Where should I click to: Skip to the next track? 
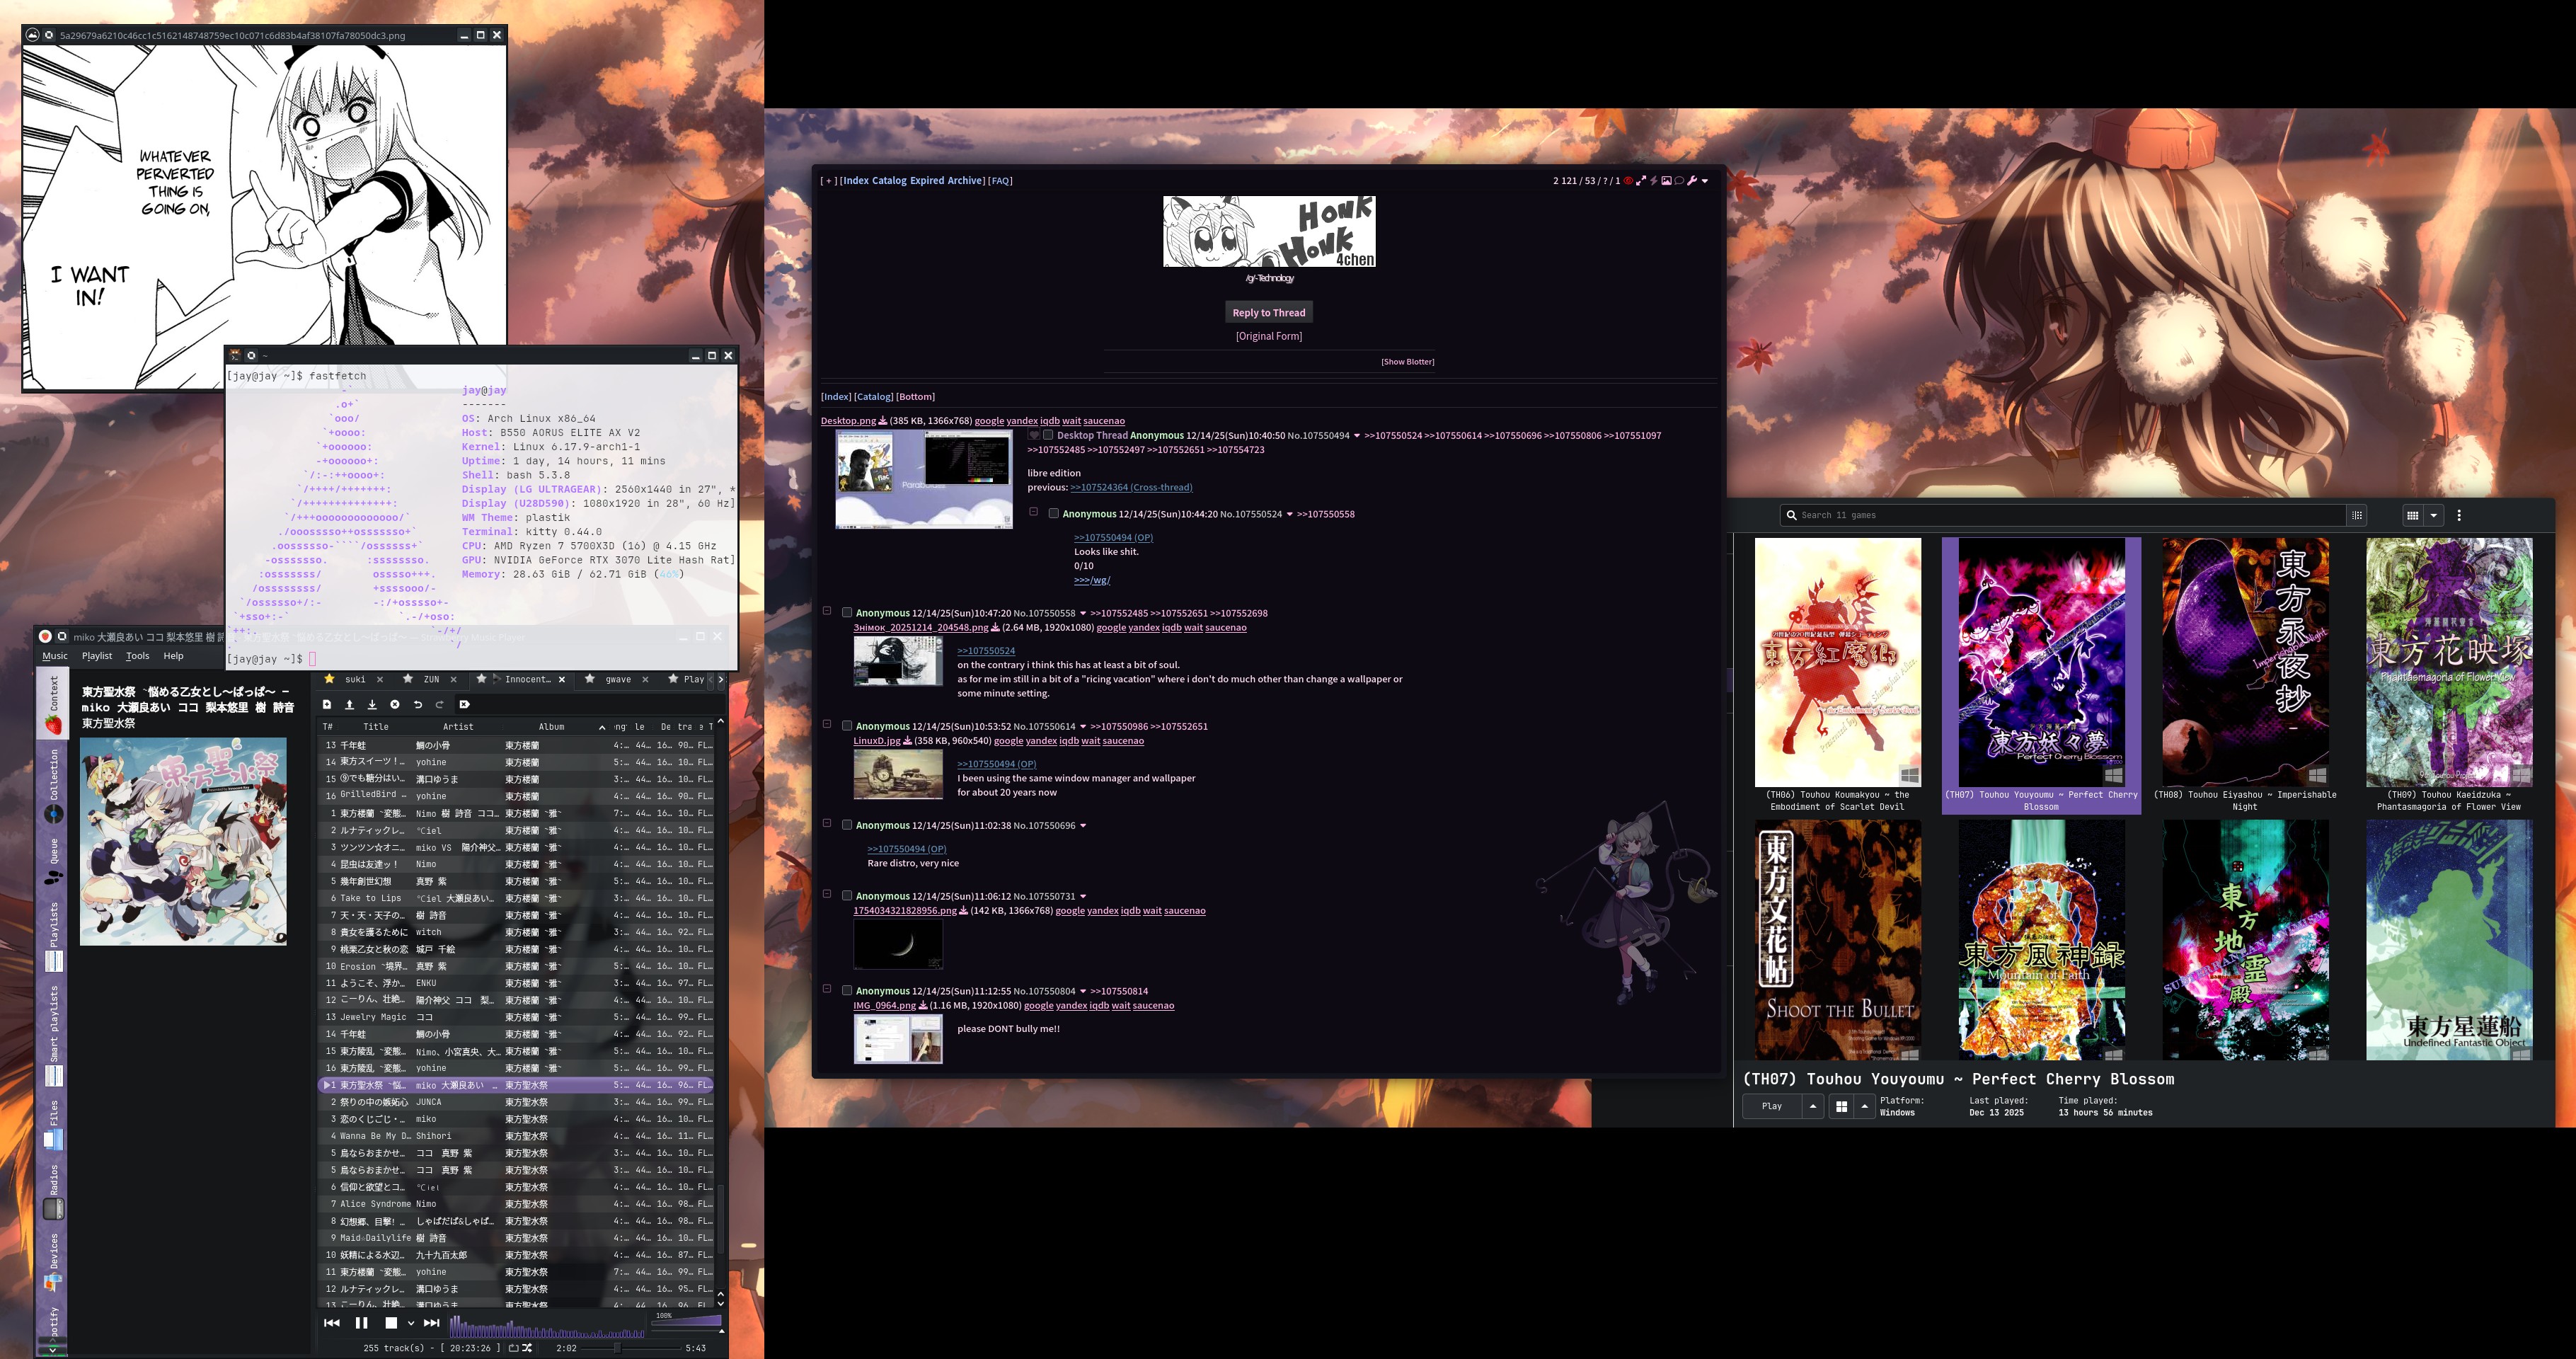[x=431, y=1322]
